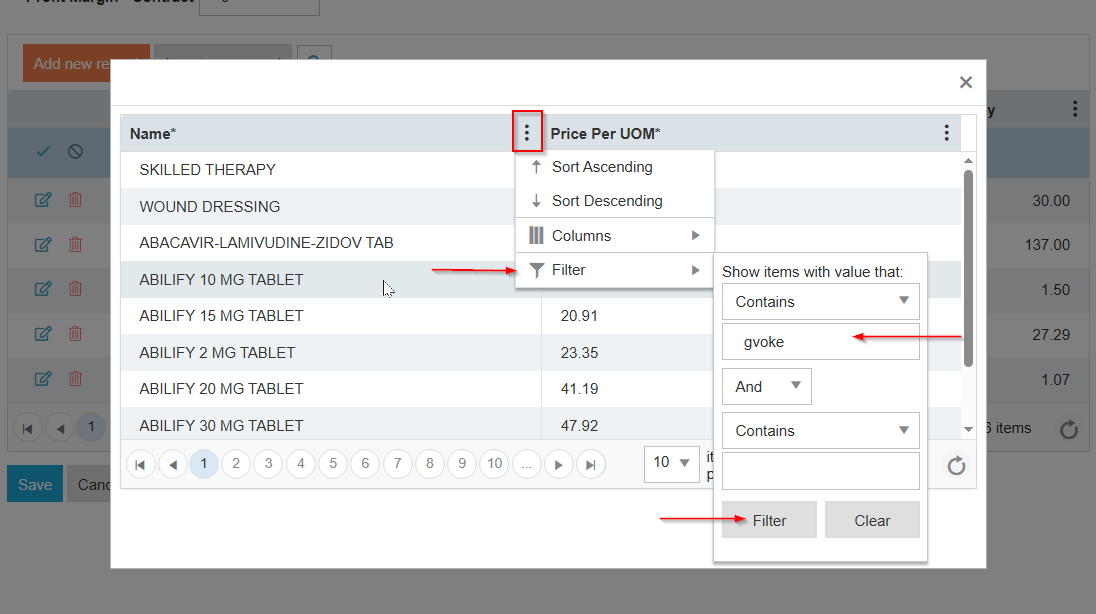Apply the filter with Filter button
Viewport: 1096px width, 614px height.
click(x=769, y=520)
